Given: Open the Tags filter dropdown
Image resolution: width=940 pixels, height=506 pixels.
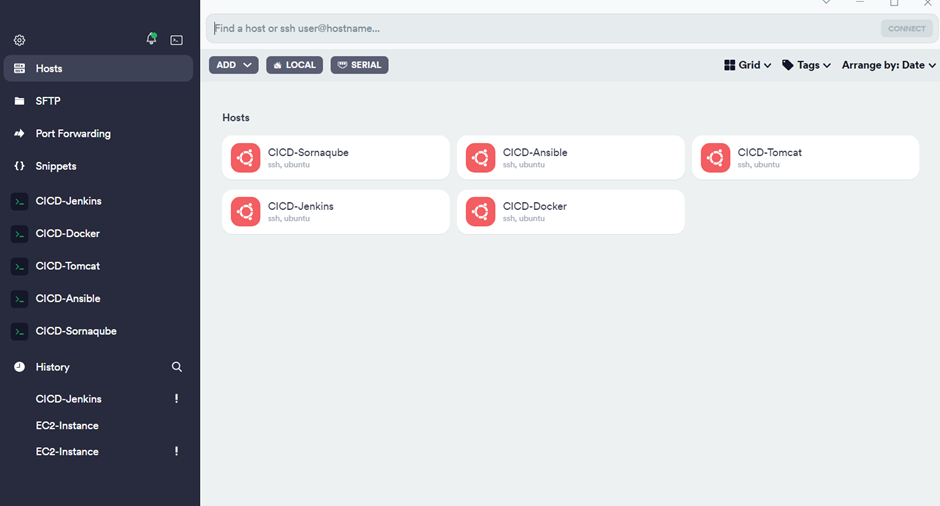Looking at the screenshot, I should coord(806,65).
